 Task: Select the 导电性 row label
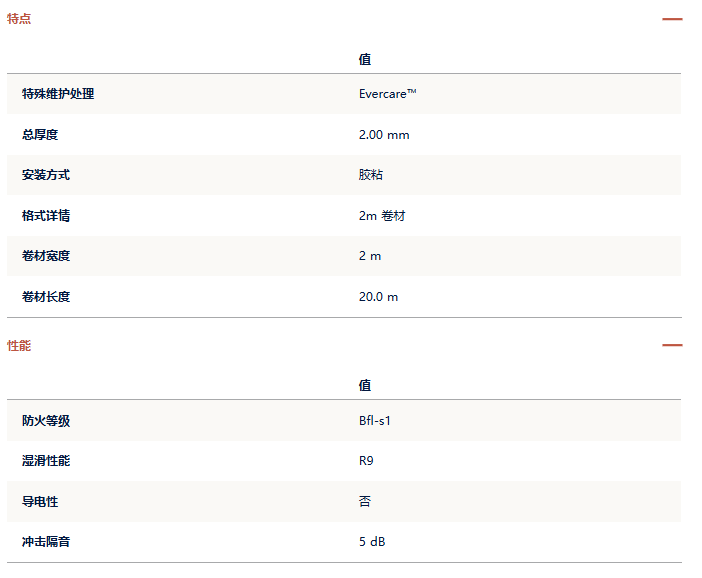tap(40, 501)
